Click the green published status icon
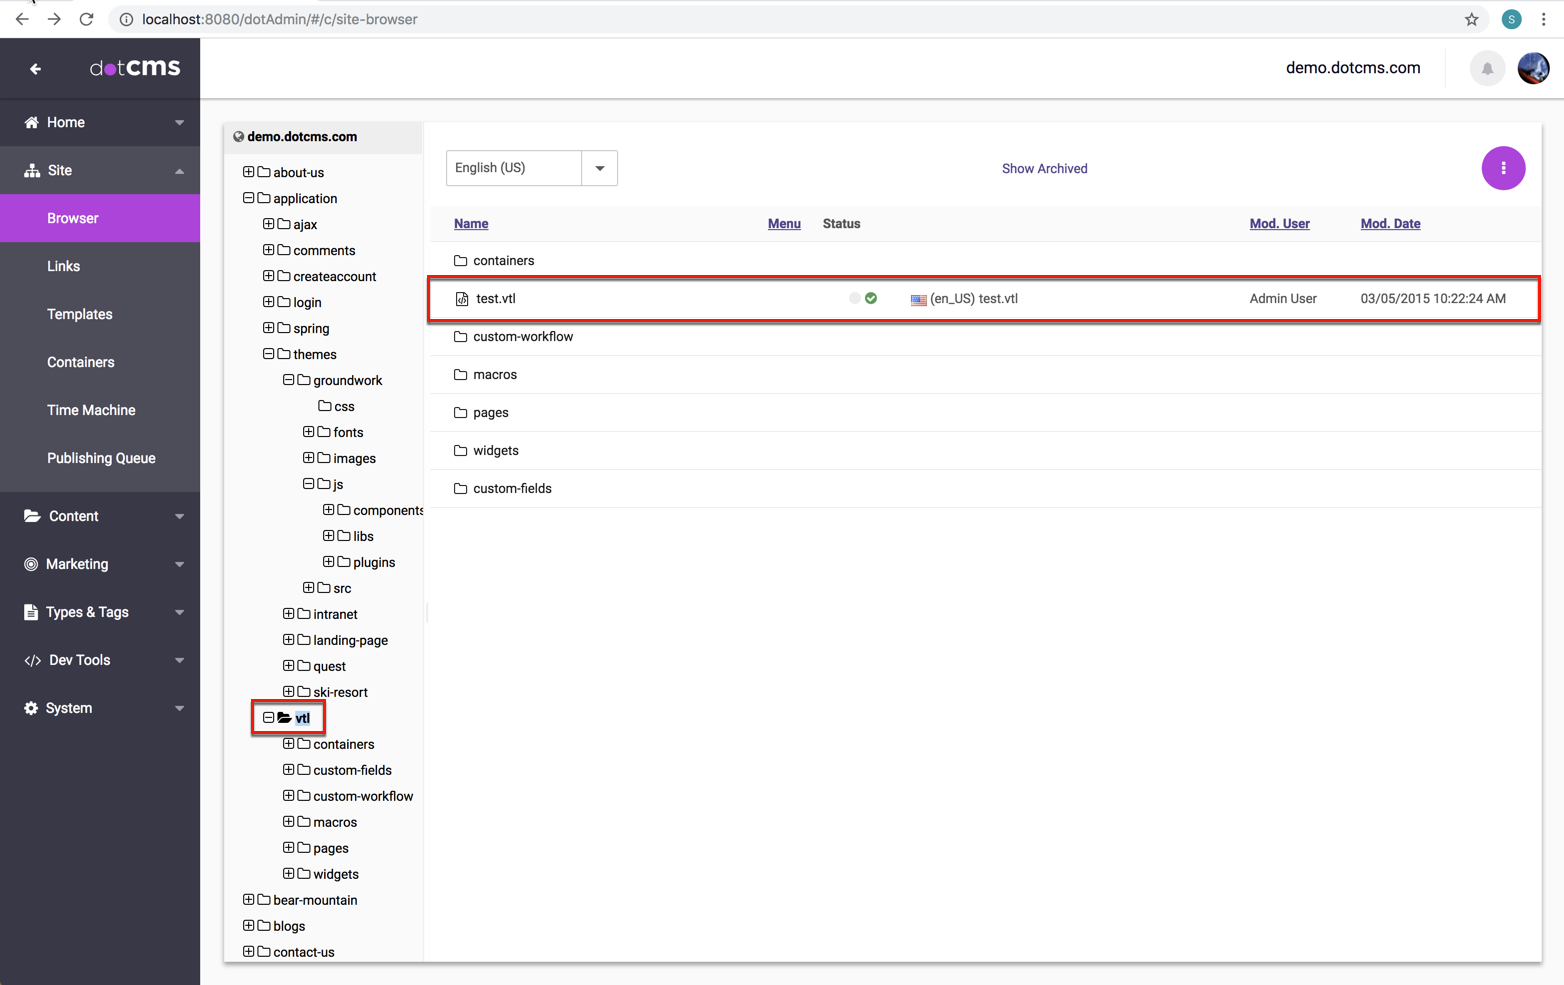This screenshot has width=1564, height=985. tap(871, 298)
